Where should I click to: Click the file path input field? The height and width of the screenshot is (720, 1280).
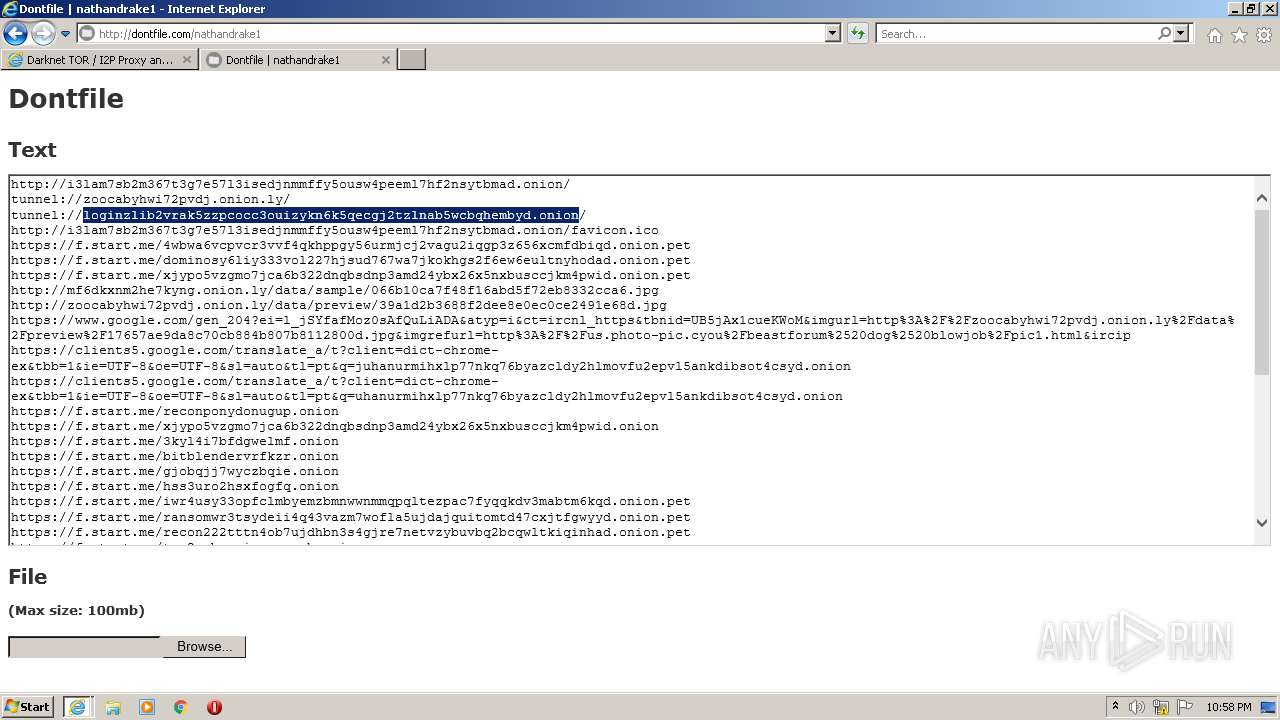[85, 647]
